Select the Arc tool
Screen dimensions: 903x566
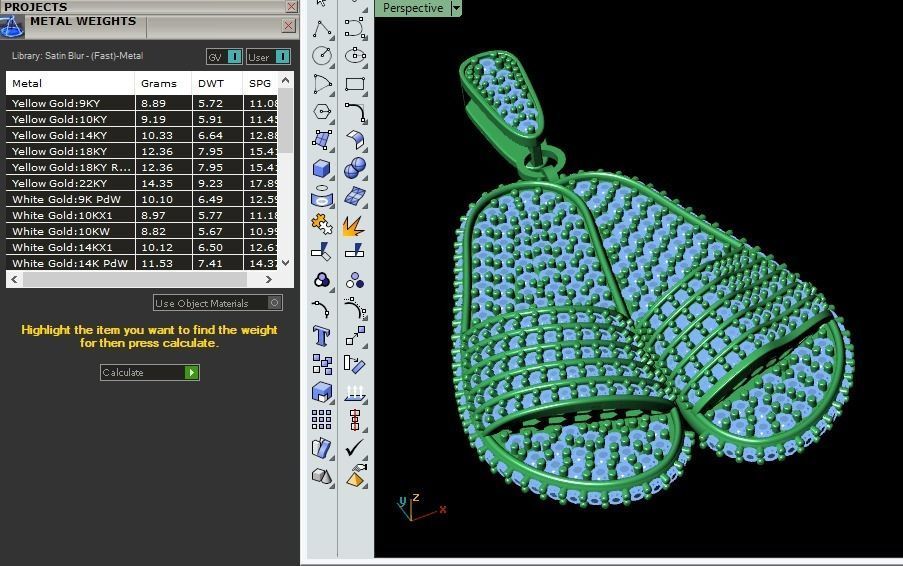coord(322,84)
